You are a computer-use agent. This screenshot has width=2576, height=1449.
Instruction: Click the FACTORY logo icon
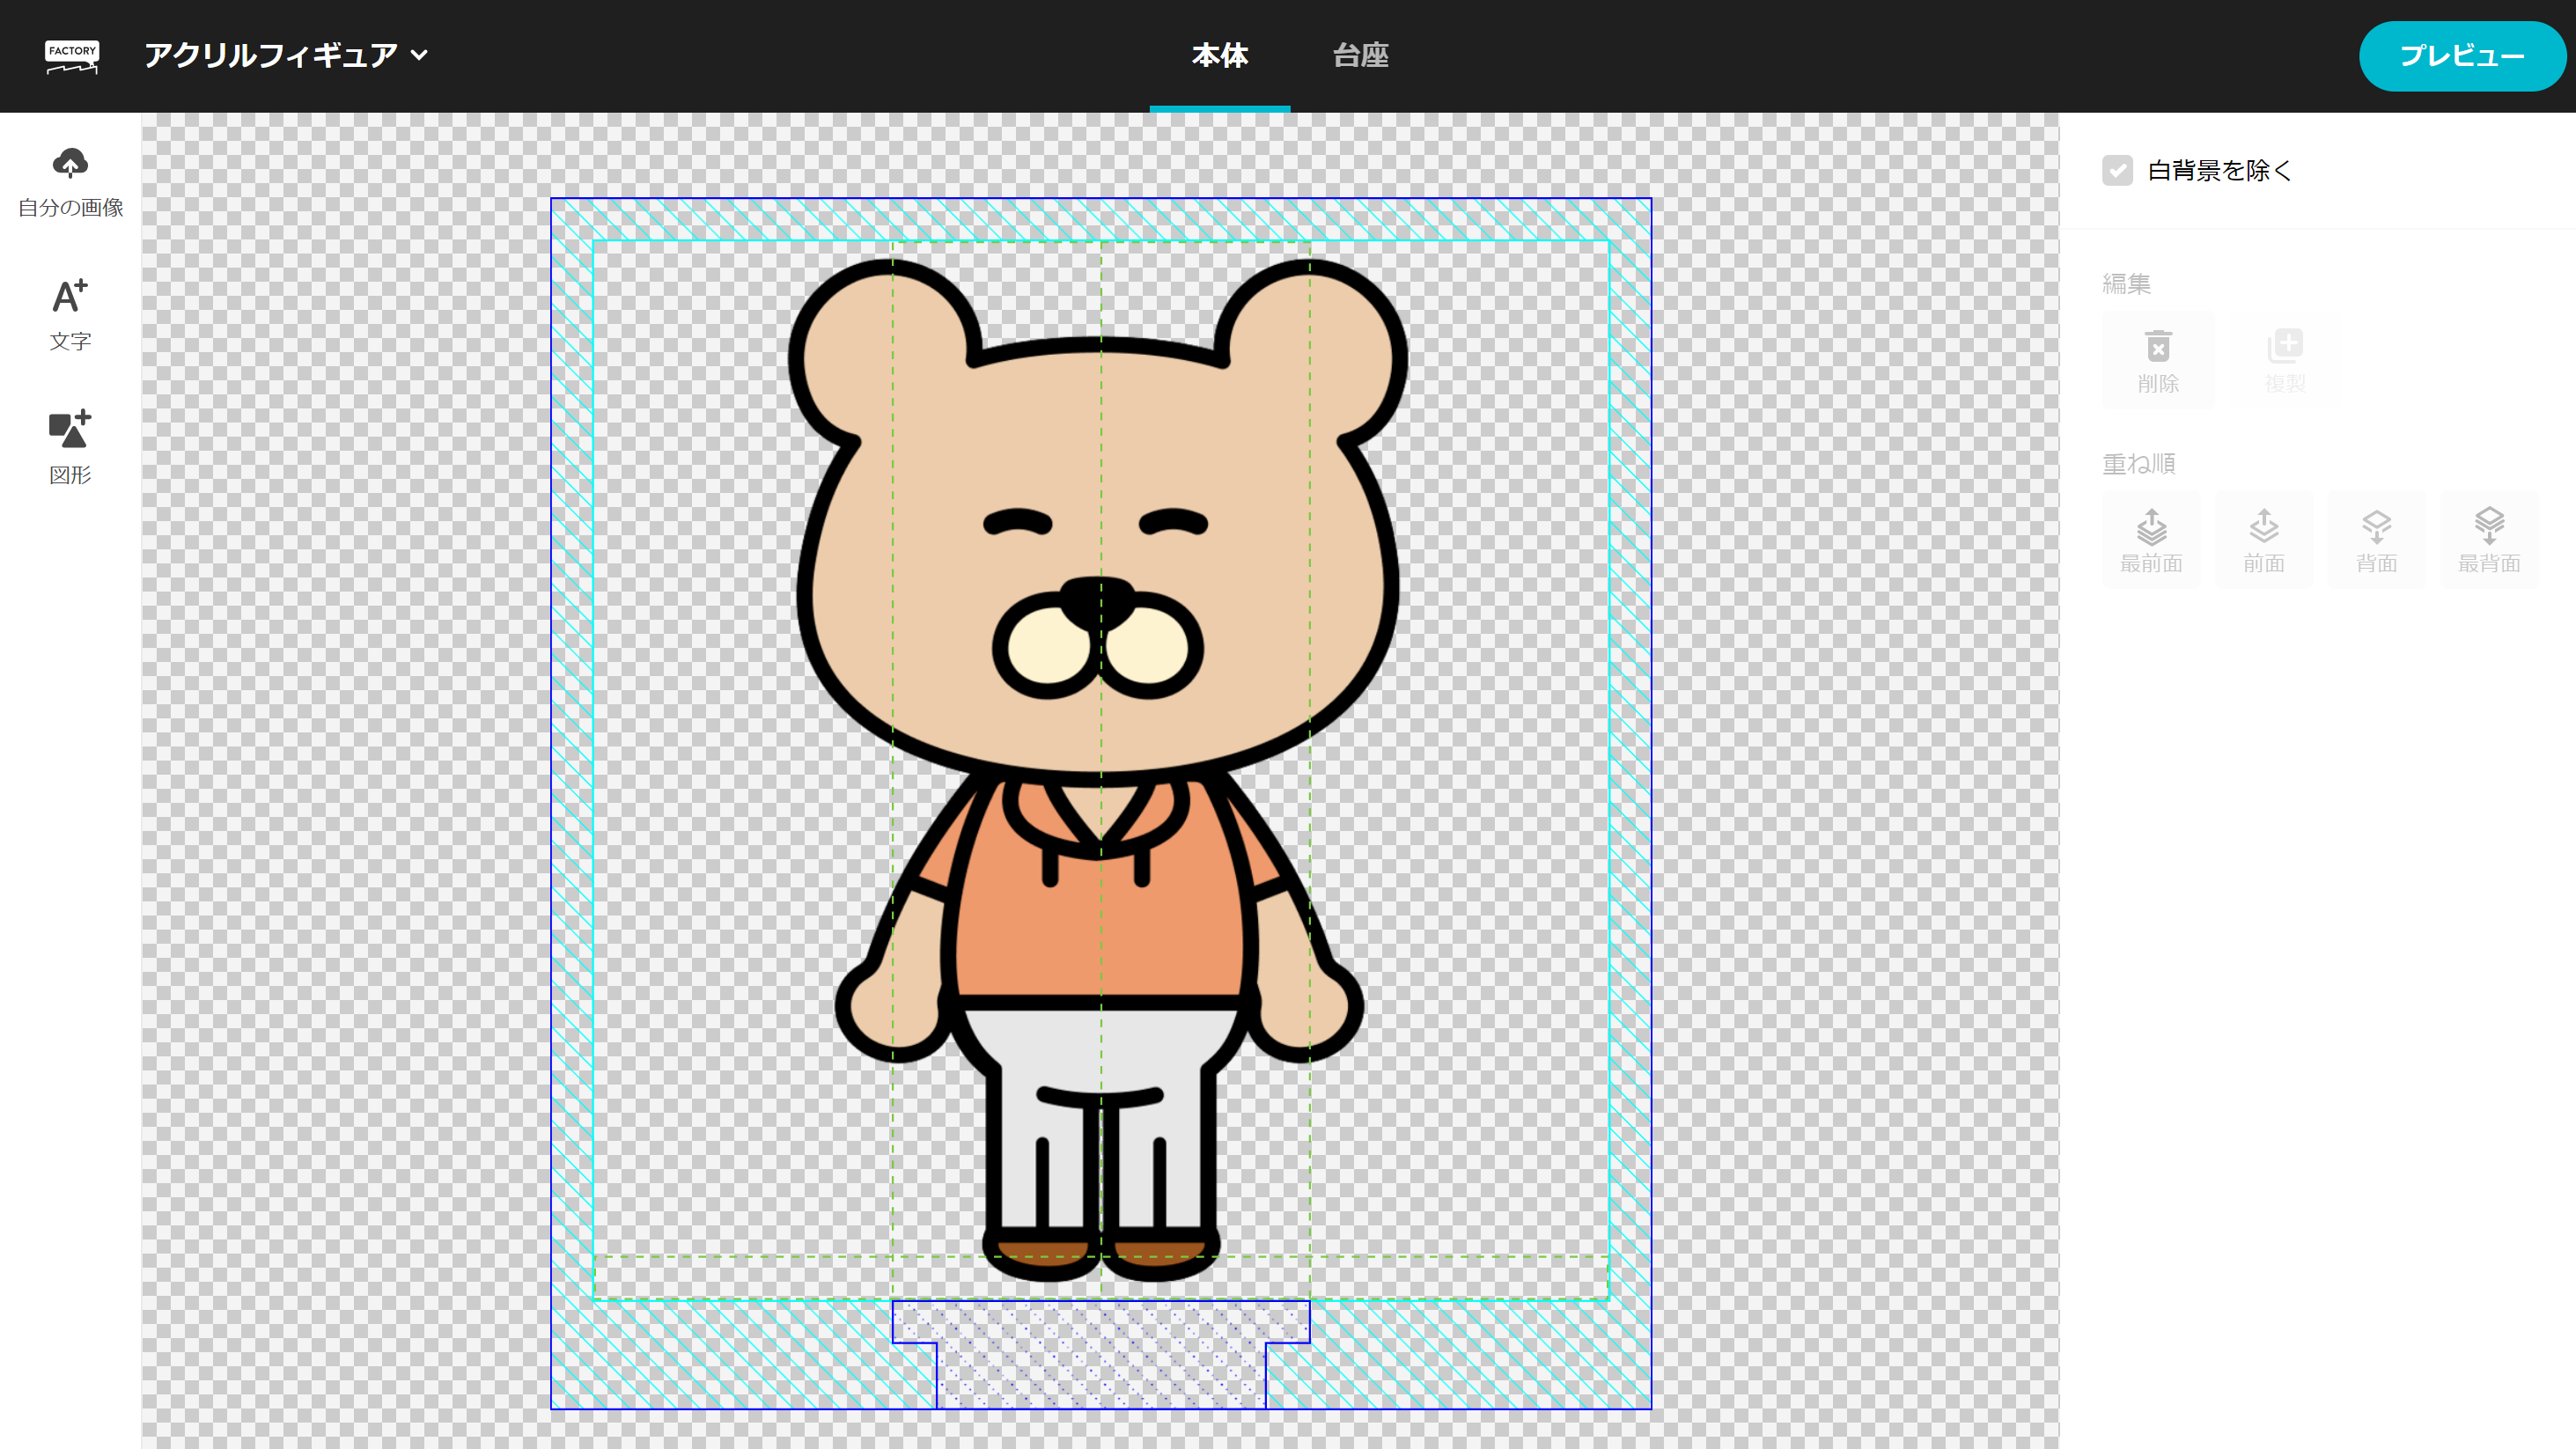[x=70, y=55]
